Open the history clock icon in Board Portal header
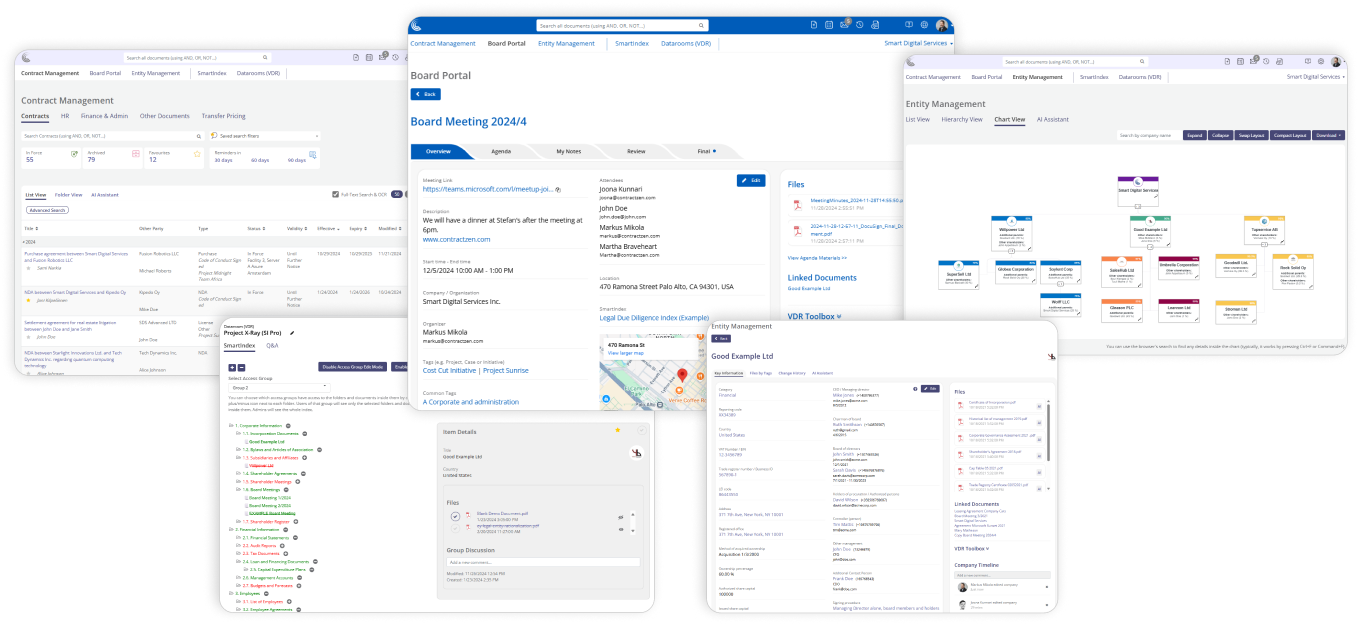Screen dimensions: 1359x625 860,25
